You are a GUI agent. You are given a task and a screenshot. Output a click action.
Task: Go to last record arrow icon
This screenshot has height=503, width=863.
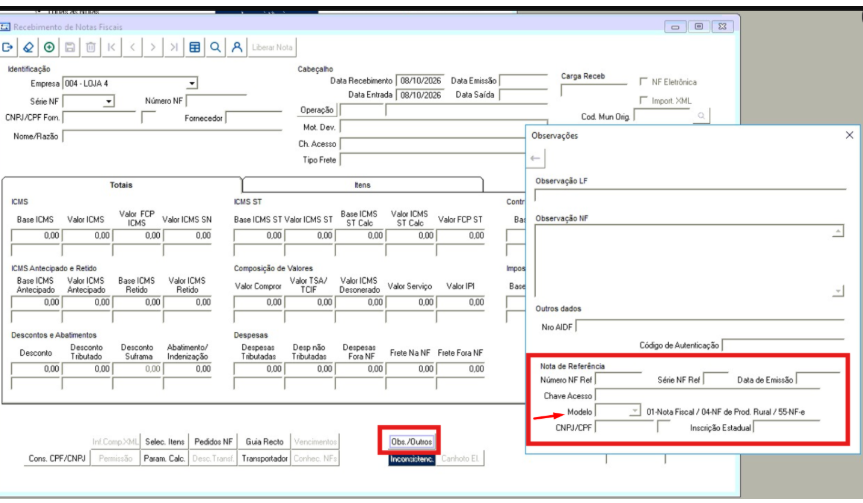[x=174, y=47]
